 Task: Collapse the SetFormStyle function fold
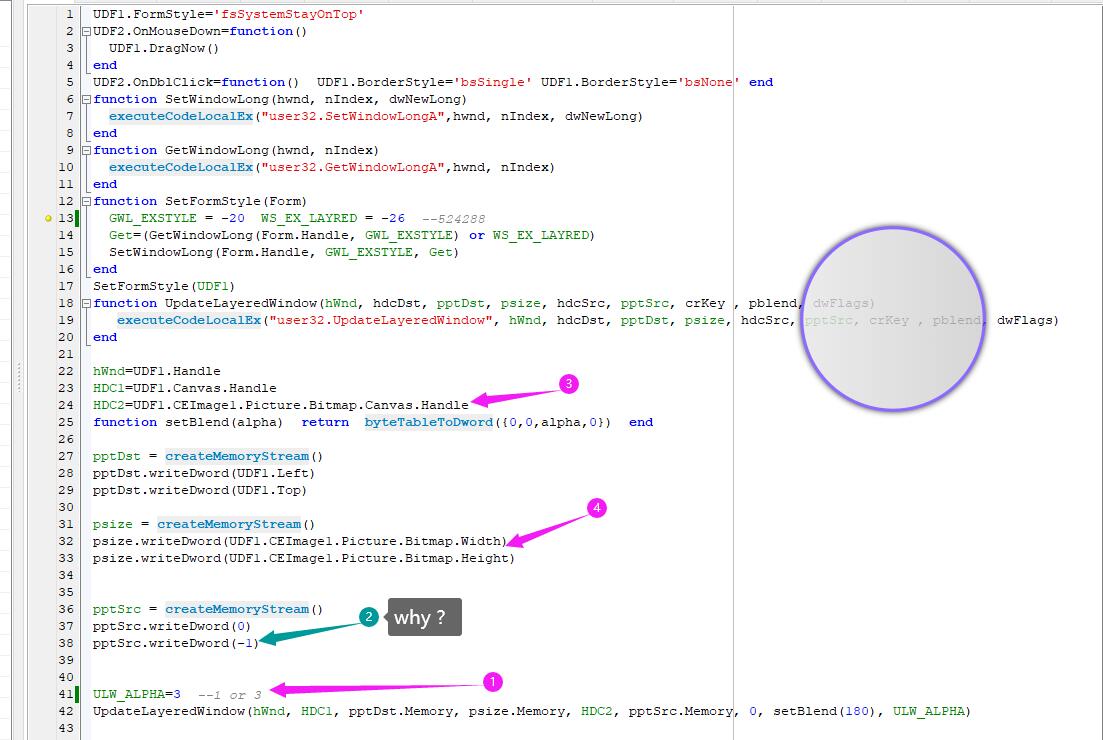pyautogui.click(x=86, y=202)
